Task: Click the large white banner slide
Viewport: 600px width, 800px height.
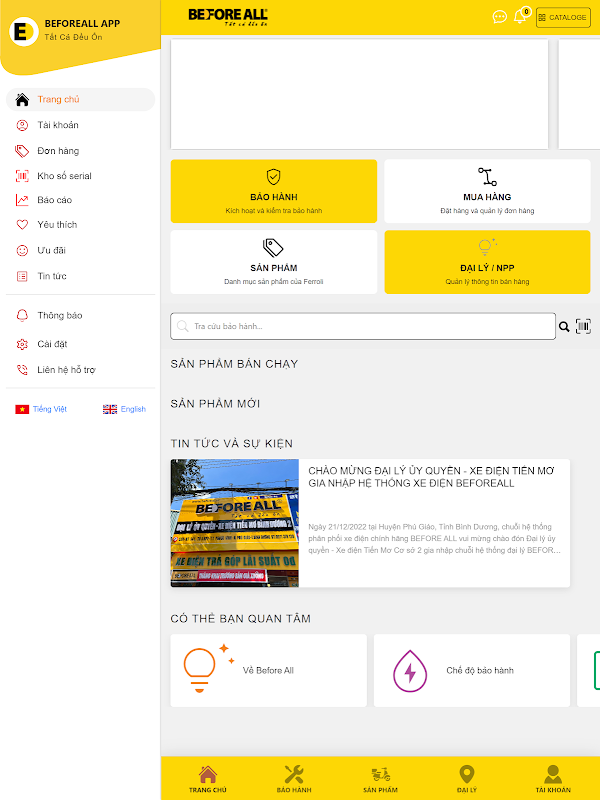Action: 359,94
